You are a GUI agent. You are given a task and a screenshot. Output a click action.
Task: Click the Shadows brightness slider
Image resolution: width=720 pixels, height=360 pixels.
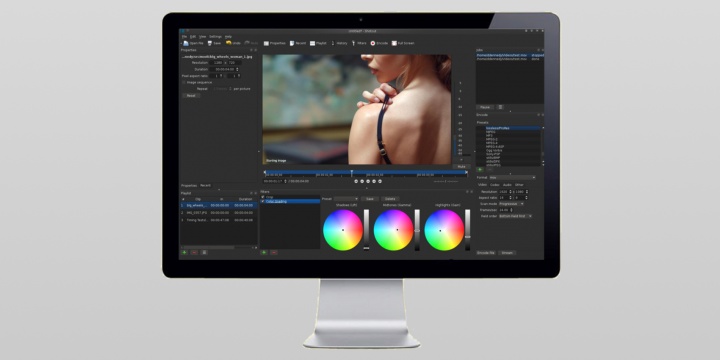(x=366, y=230)
